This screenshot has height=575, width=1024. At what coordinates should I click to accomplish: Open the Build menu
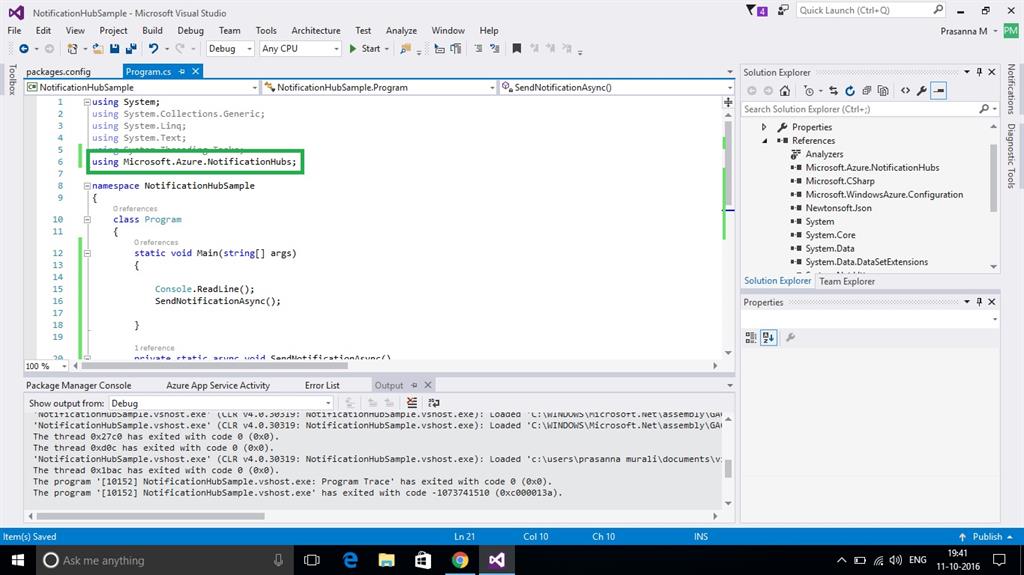(152, 30)
